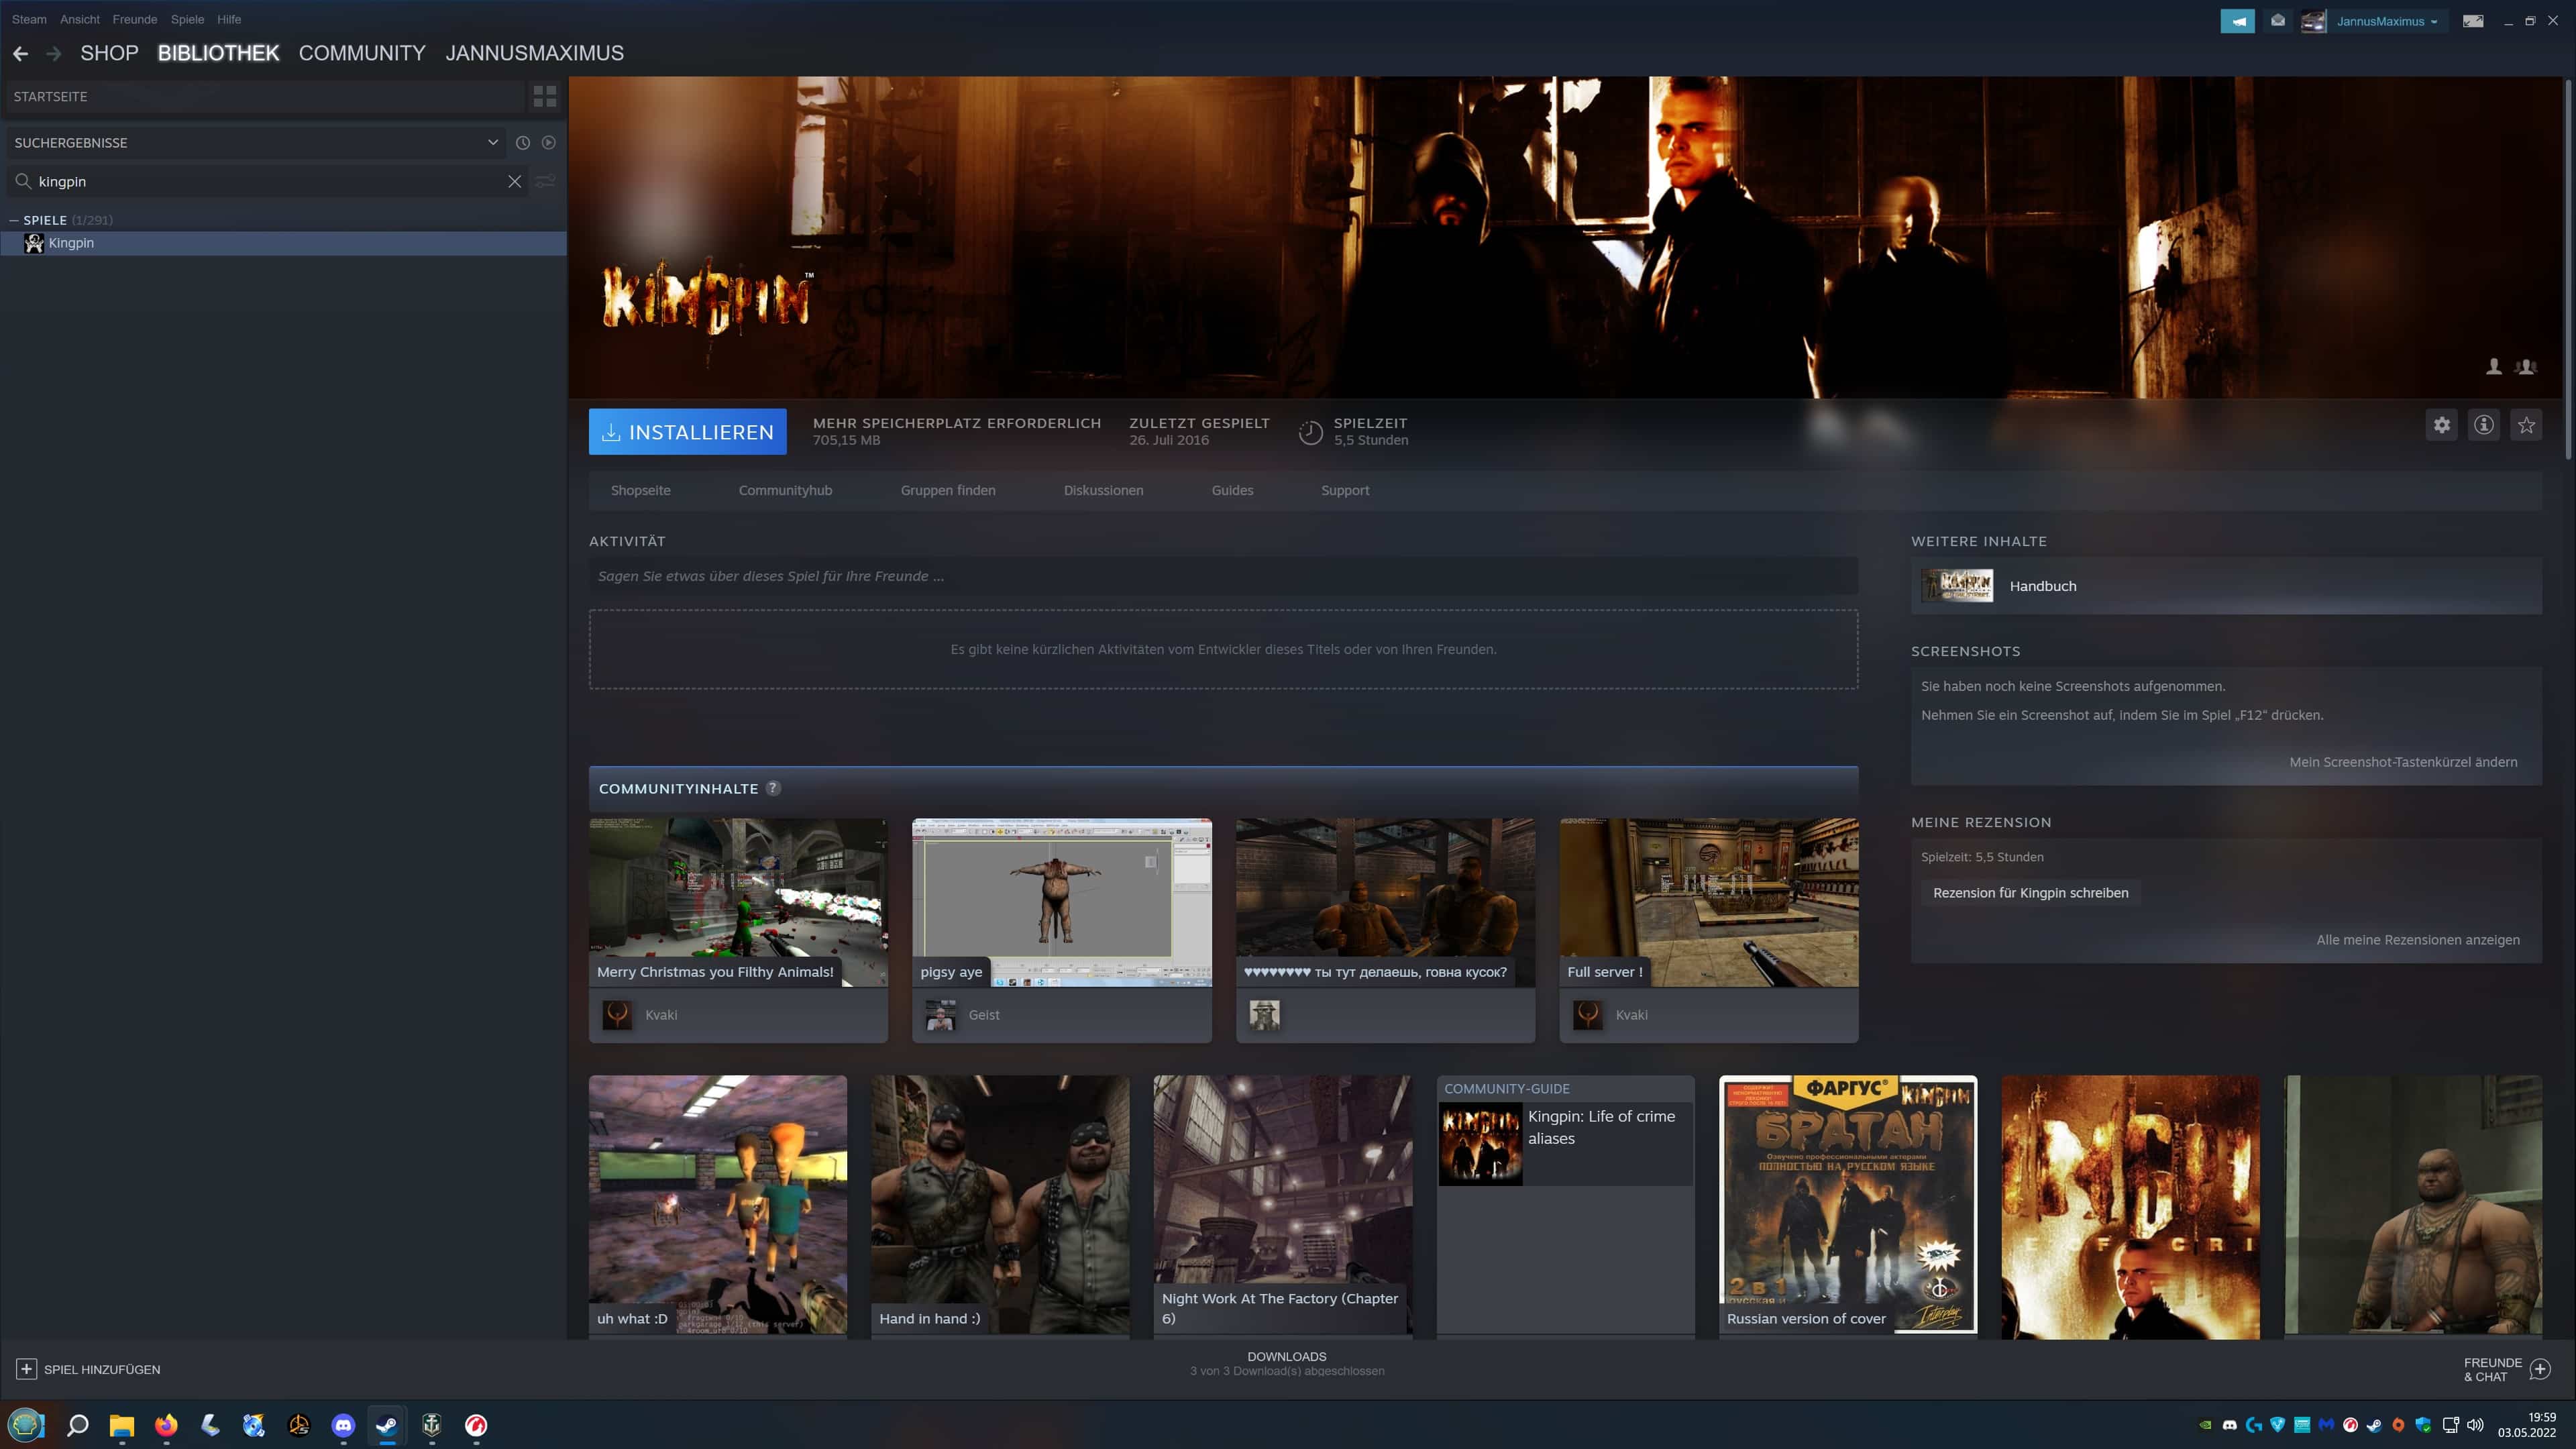Open the Ansicht menu
Viewport: 2576px width, 1449px height.
pos(80,19)
